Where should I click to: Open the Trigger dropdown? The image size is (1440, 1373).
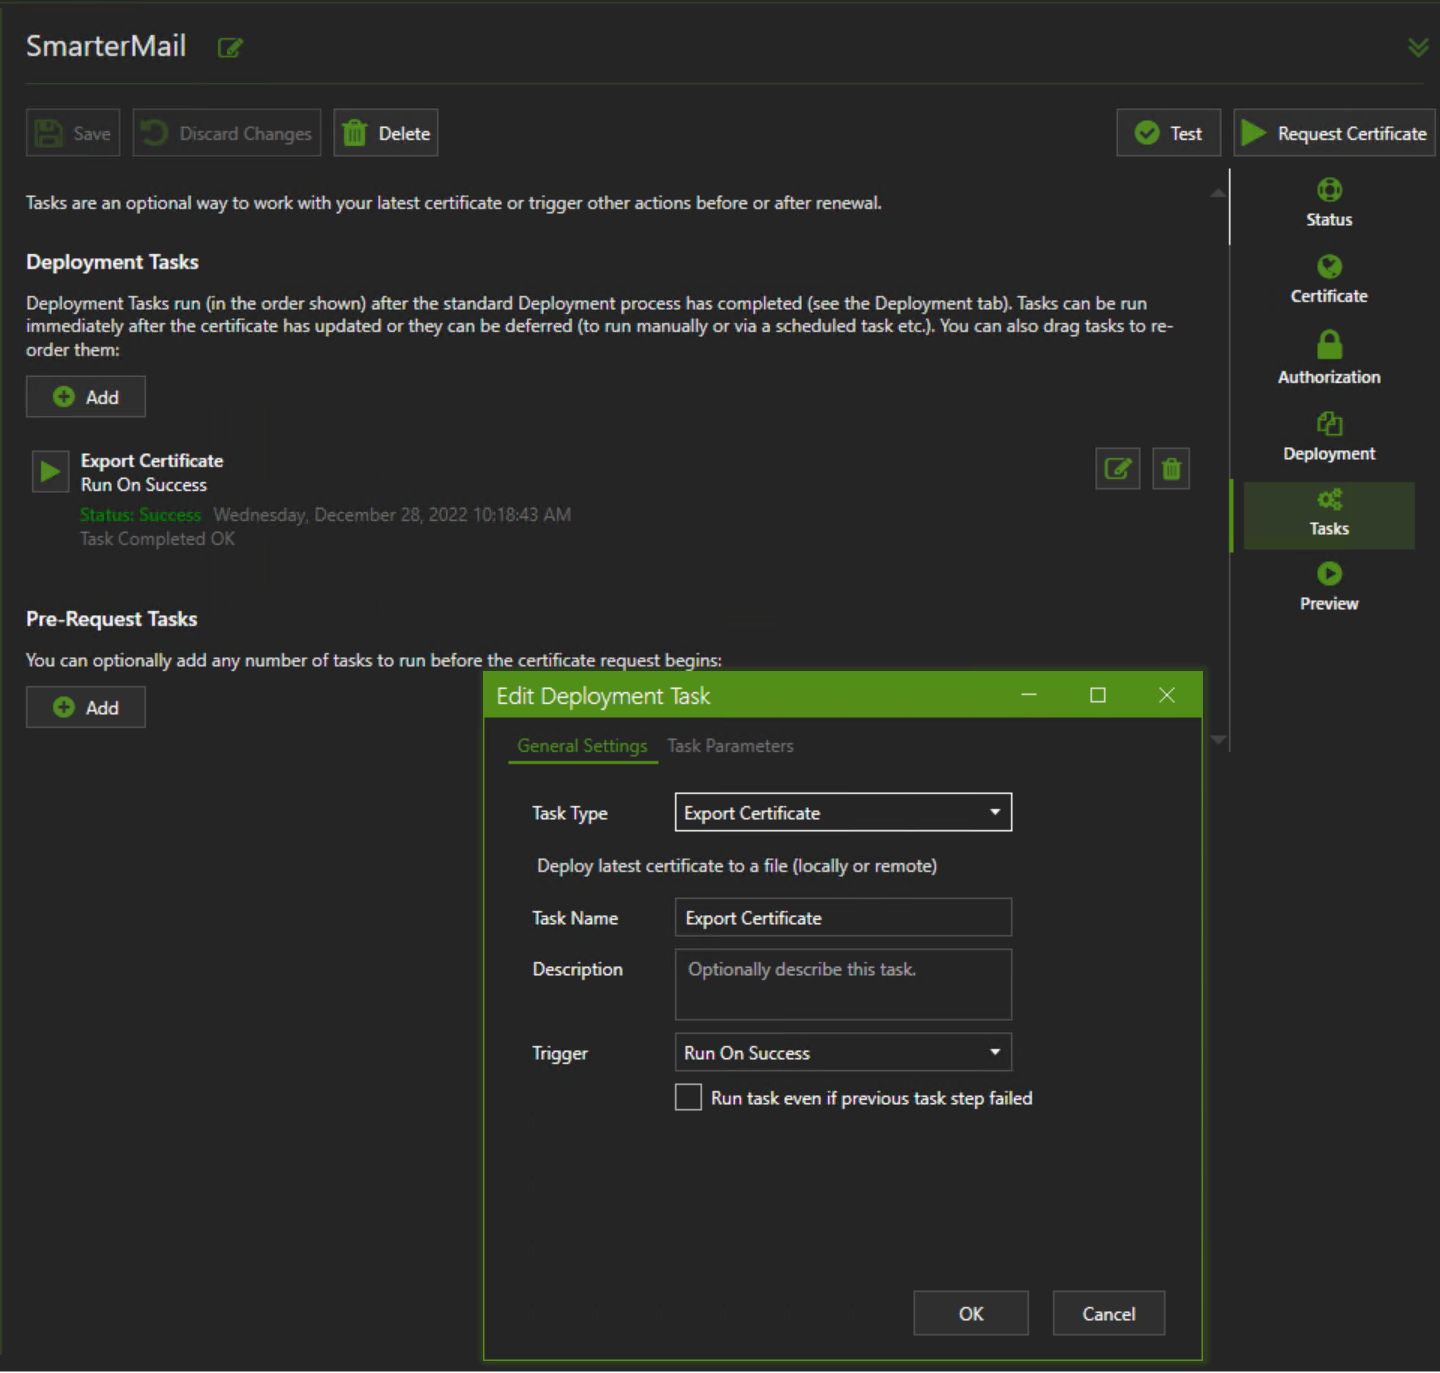coord(843,1052)
